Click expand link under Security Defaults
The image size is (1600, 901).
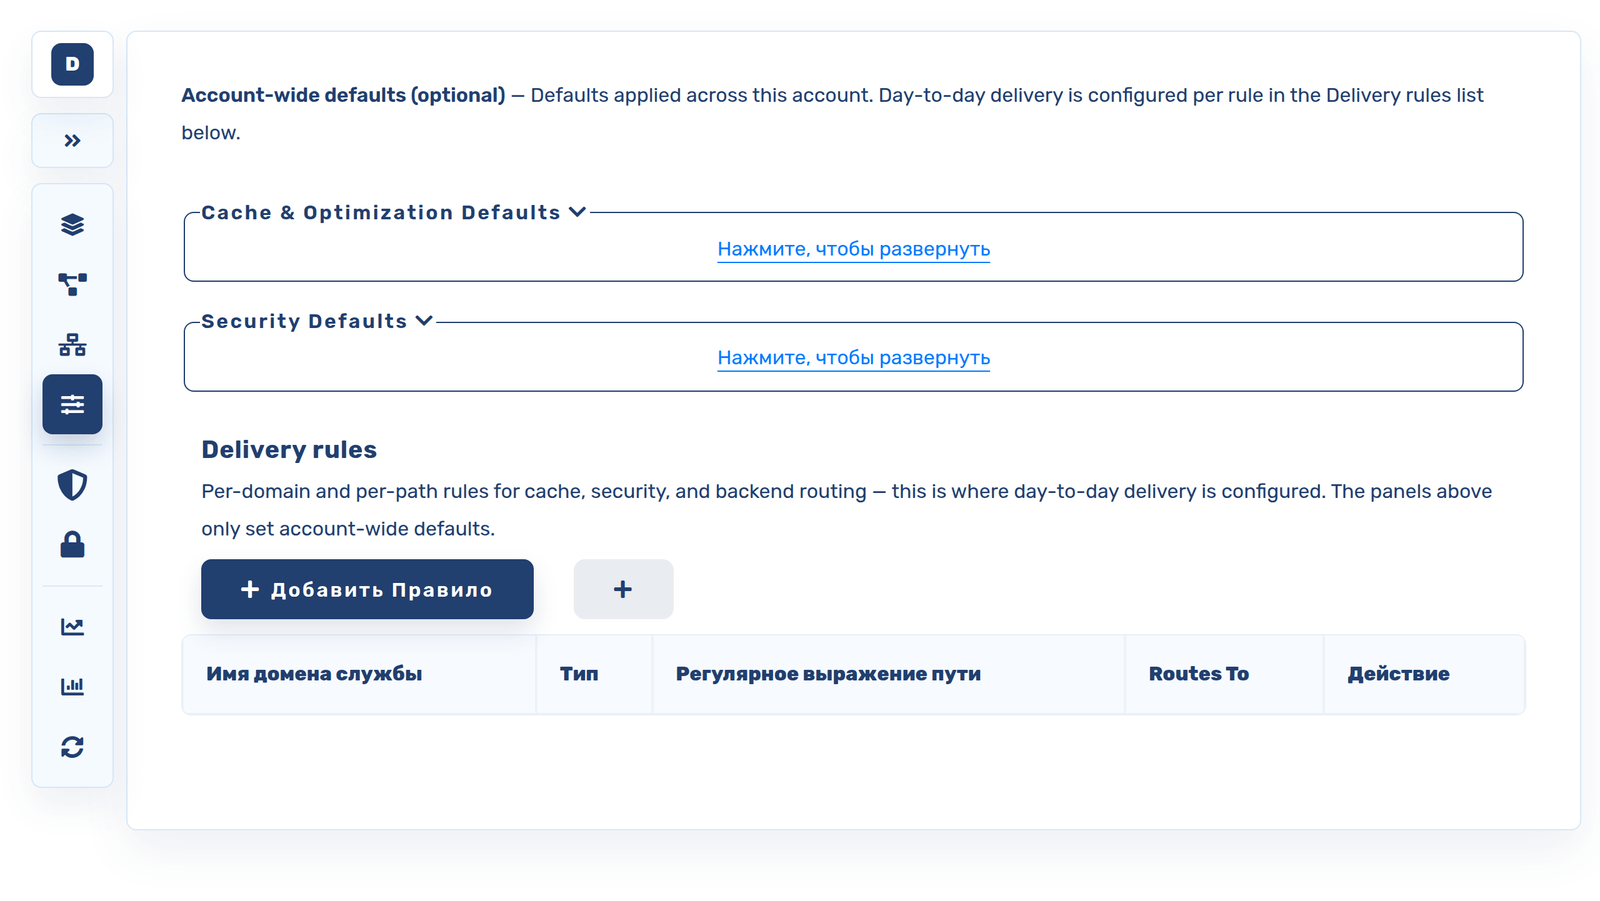click(854, 358)
